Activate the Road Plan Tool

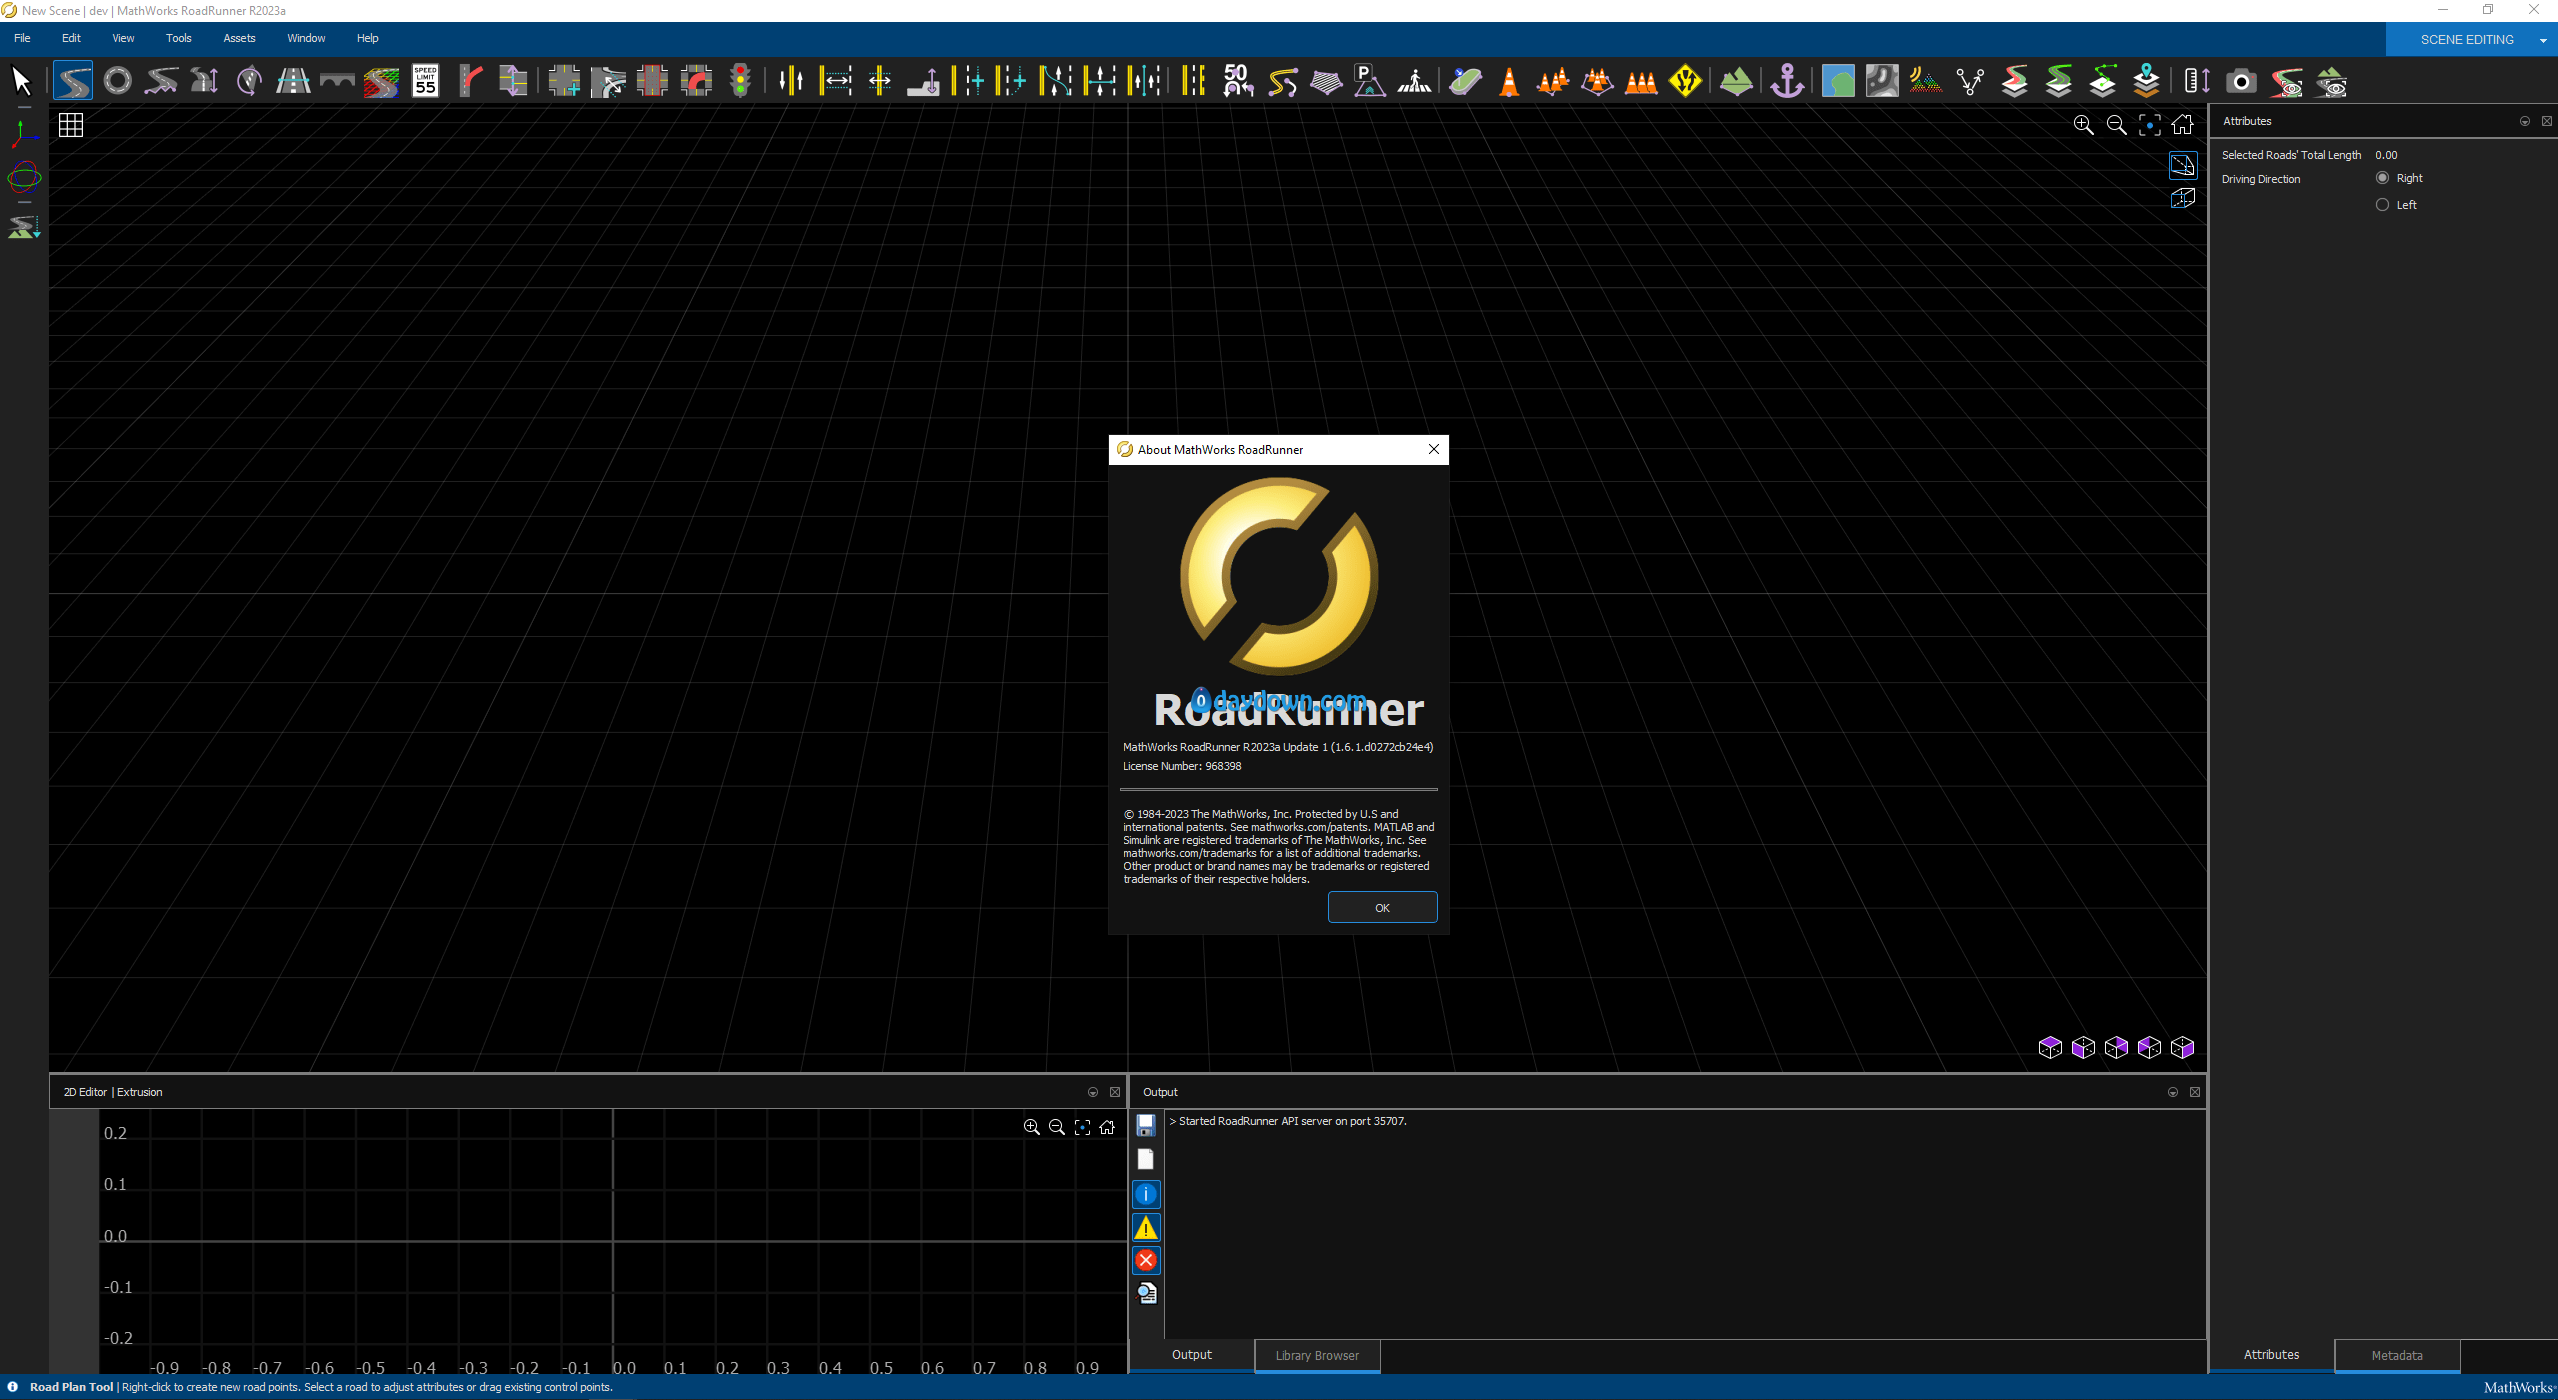coord(73,81)
